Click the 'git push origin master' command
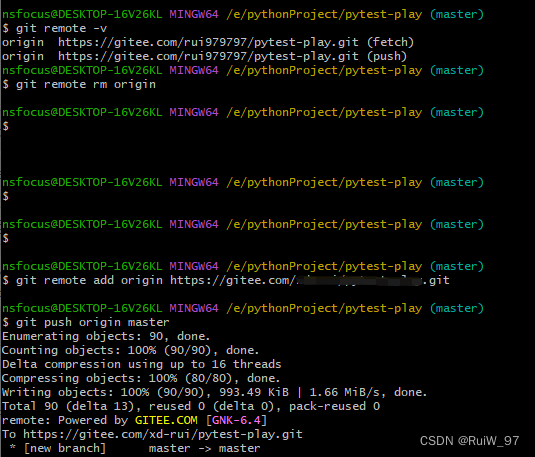 [x=86, y=322]
